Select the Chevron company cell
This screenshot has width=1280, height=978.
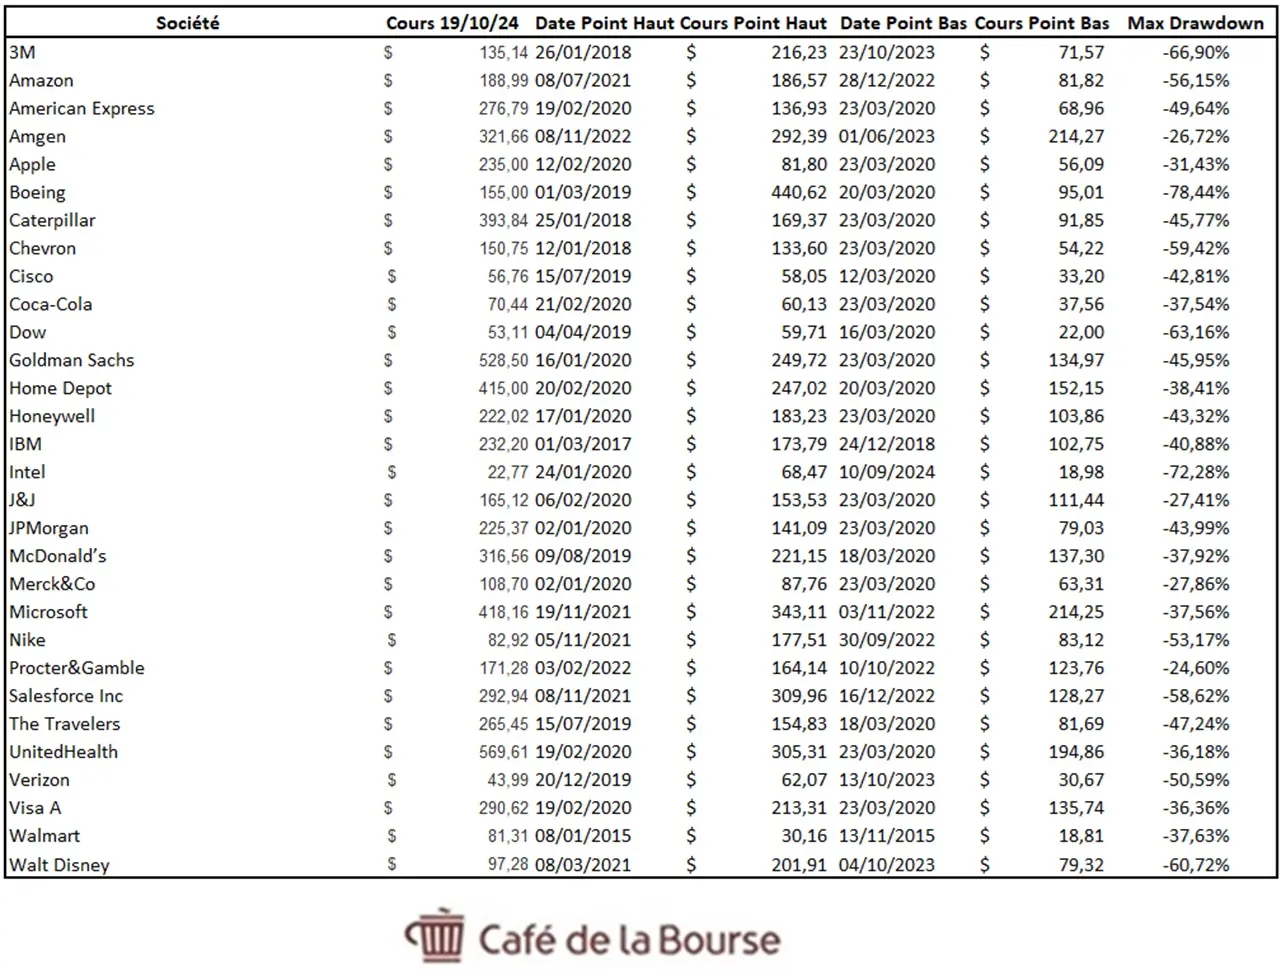[42, 248]
